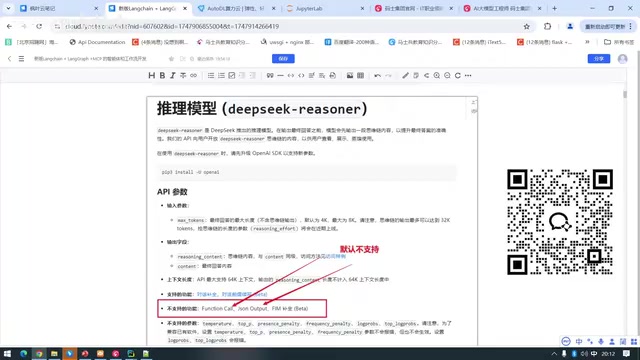Open the taskbar notification center
640x360 pixels.
click(x=627, y=353)
